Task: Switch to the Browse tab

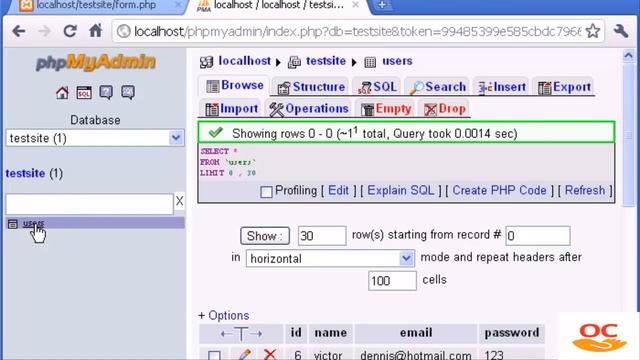Action: 235,85
